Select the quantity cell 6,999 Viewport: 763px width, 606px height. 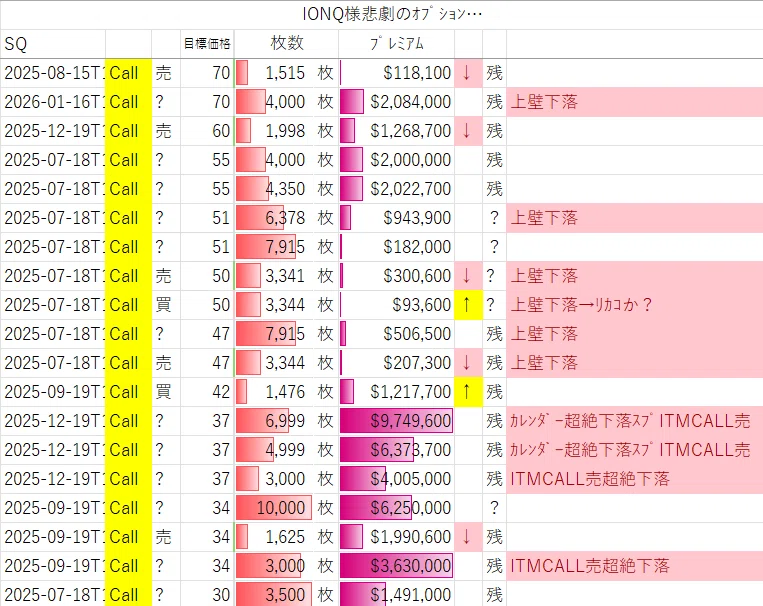click(274, 421)
